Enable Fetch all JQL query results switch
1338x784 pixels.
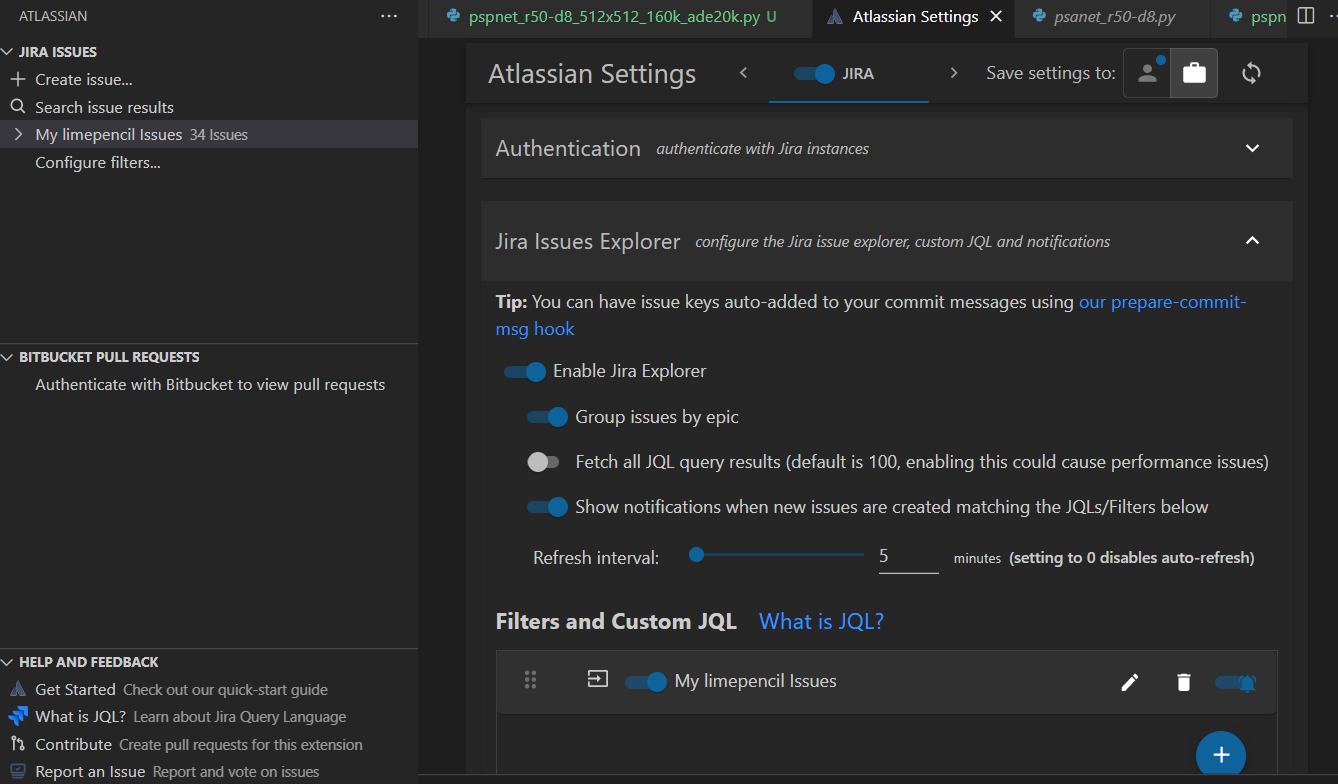click(x=544, y=462)
